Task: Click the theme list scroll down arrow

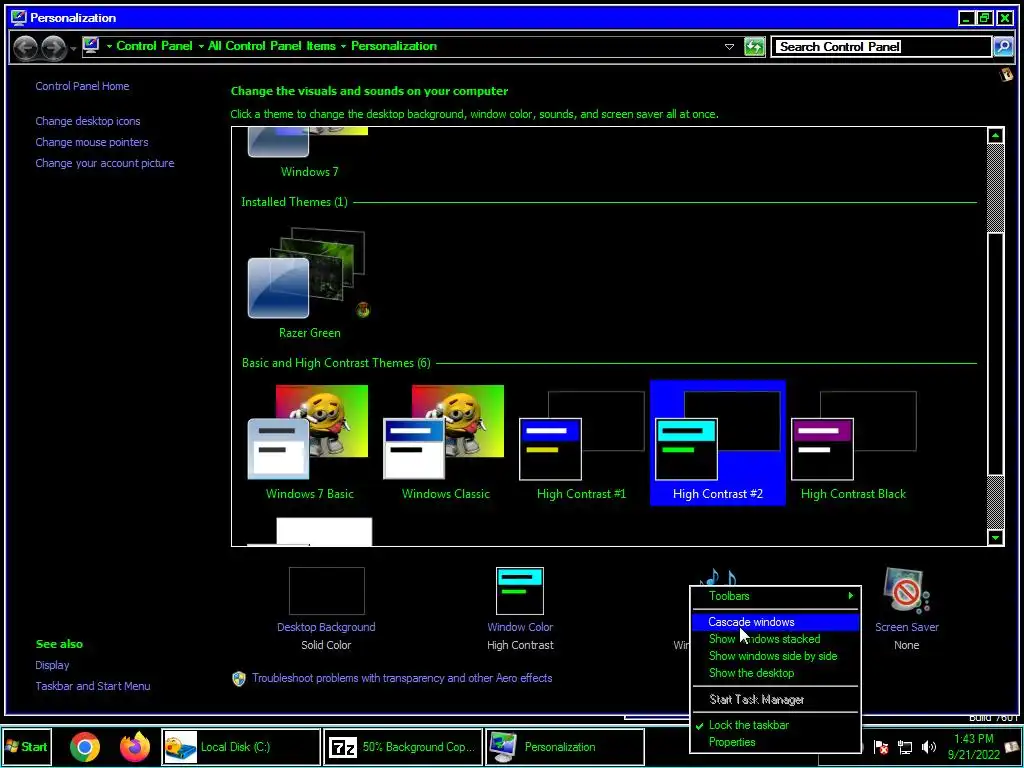Action: tap(995, 537)
